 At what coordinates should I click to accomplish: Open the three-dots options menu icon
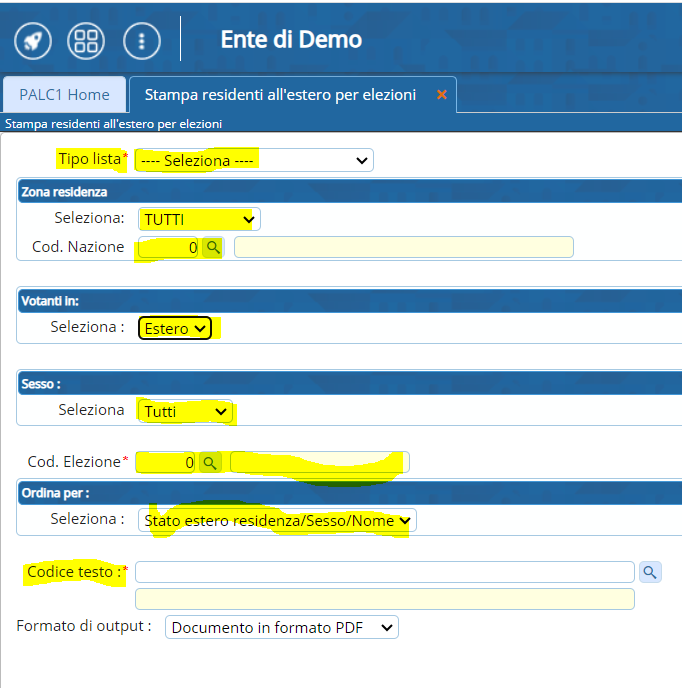coord(141,40)
